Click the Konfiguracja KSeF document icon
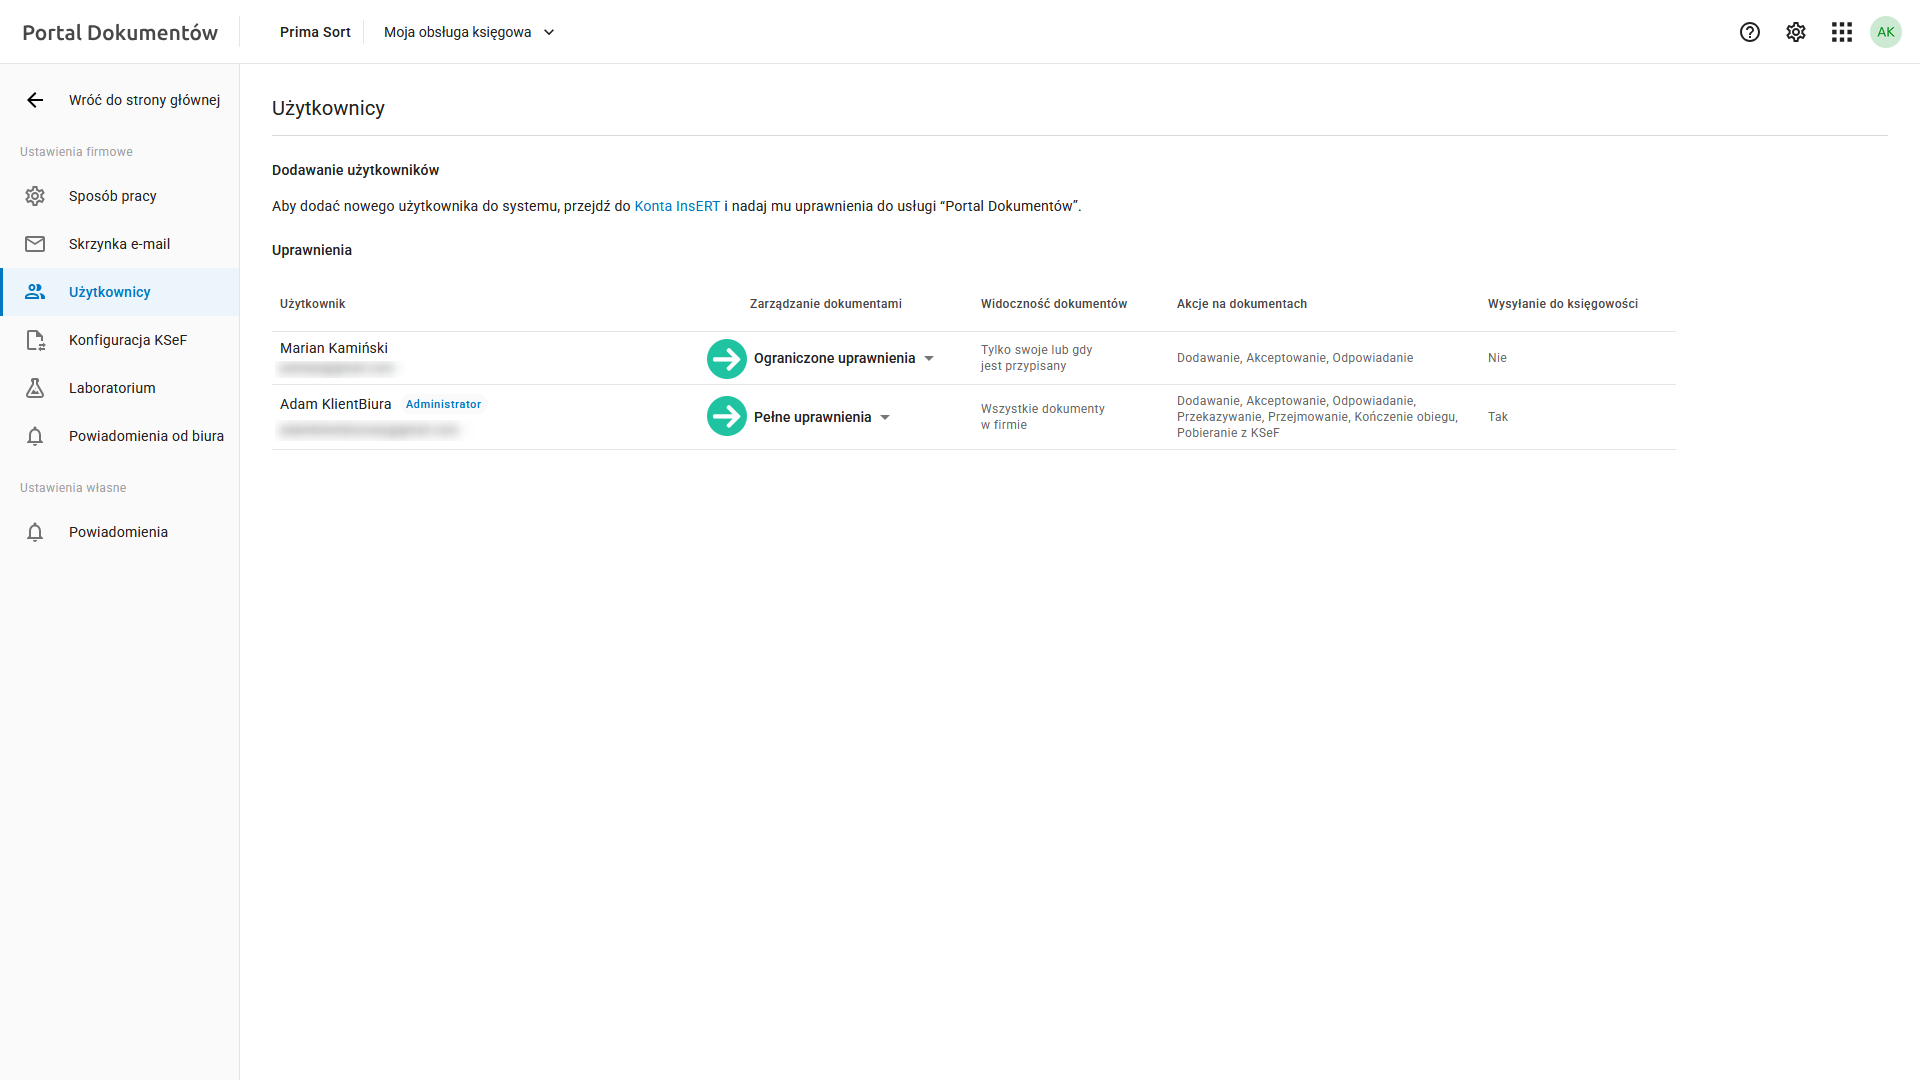1920x1080 pixels. click(x=35, y=340)
